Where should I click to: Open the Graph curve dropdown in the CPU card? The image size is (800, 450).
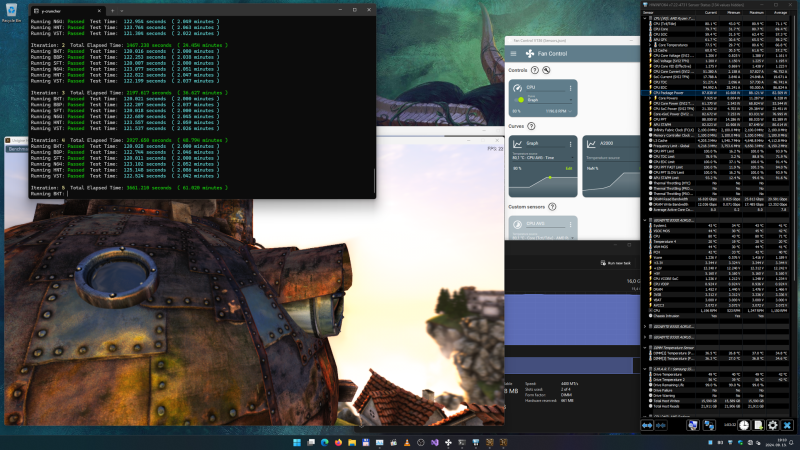[x=549, y=99]
